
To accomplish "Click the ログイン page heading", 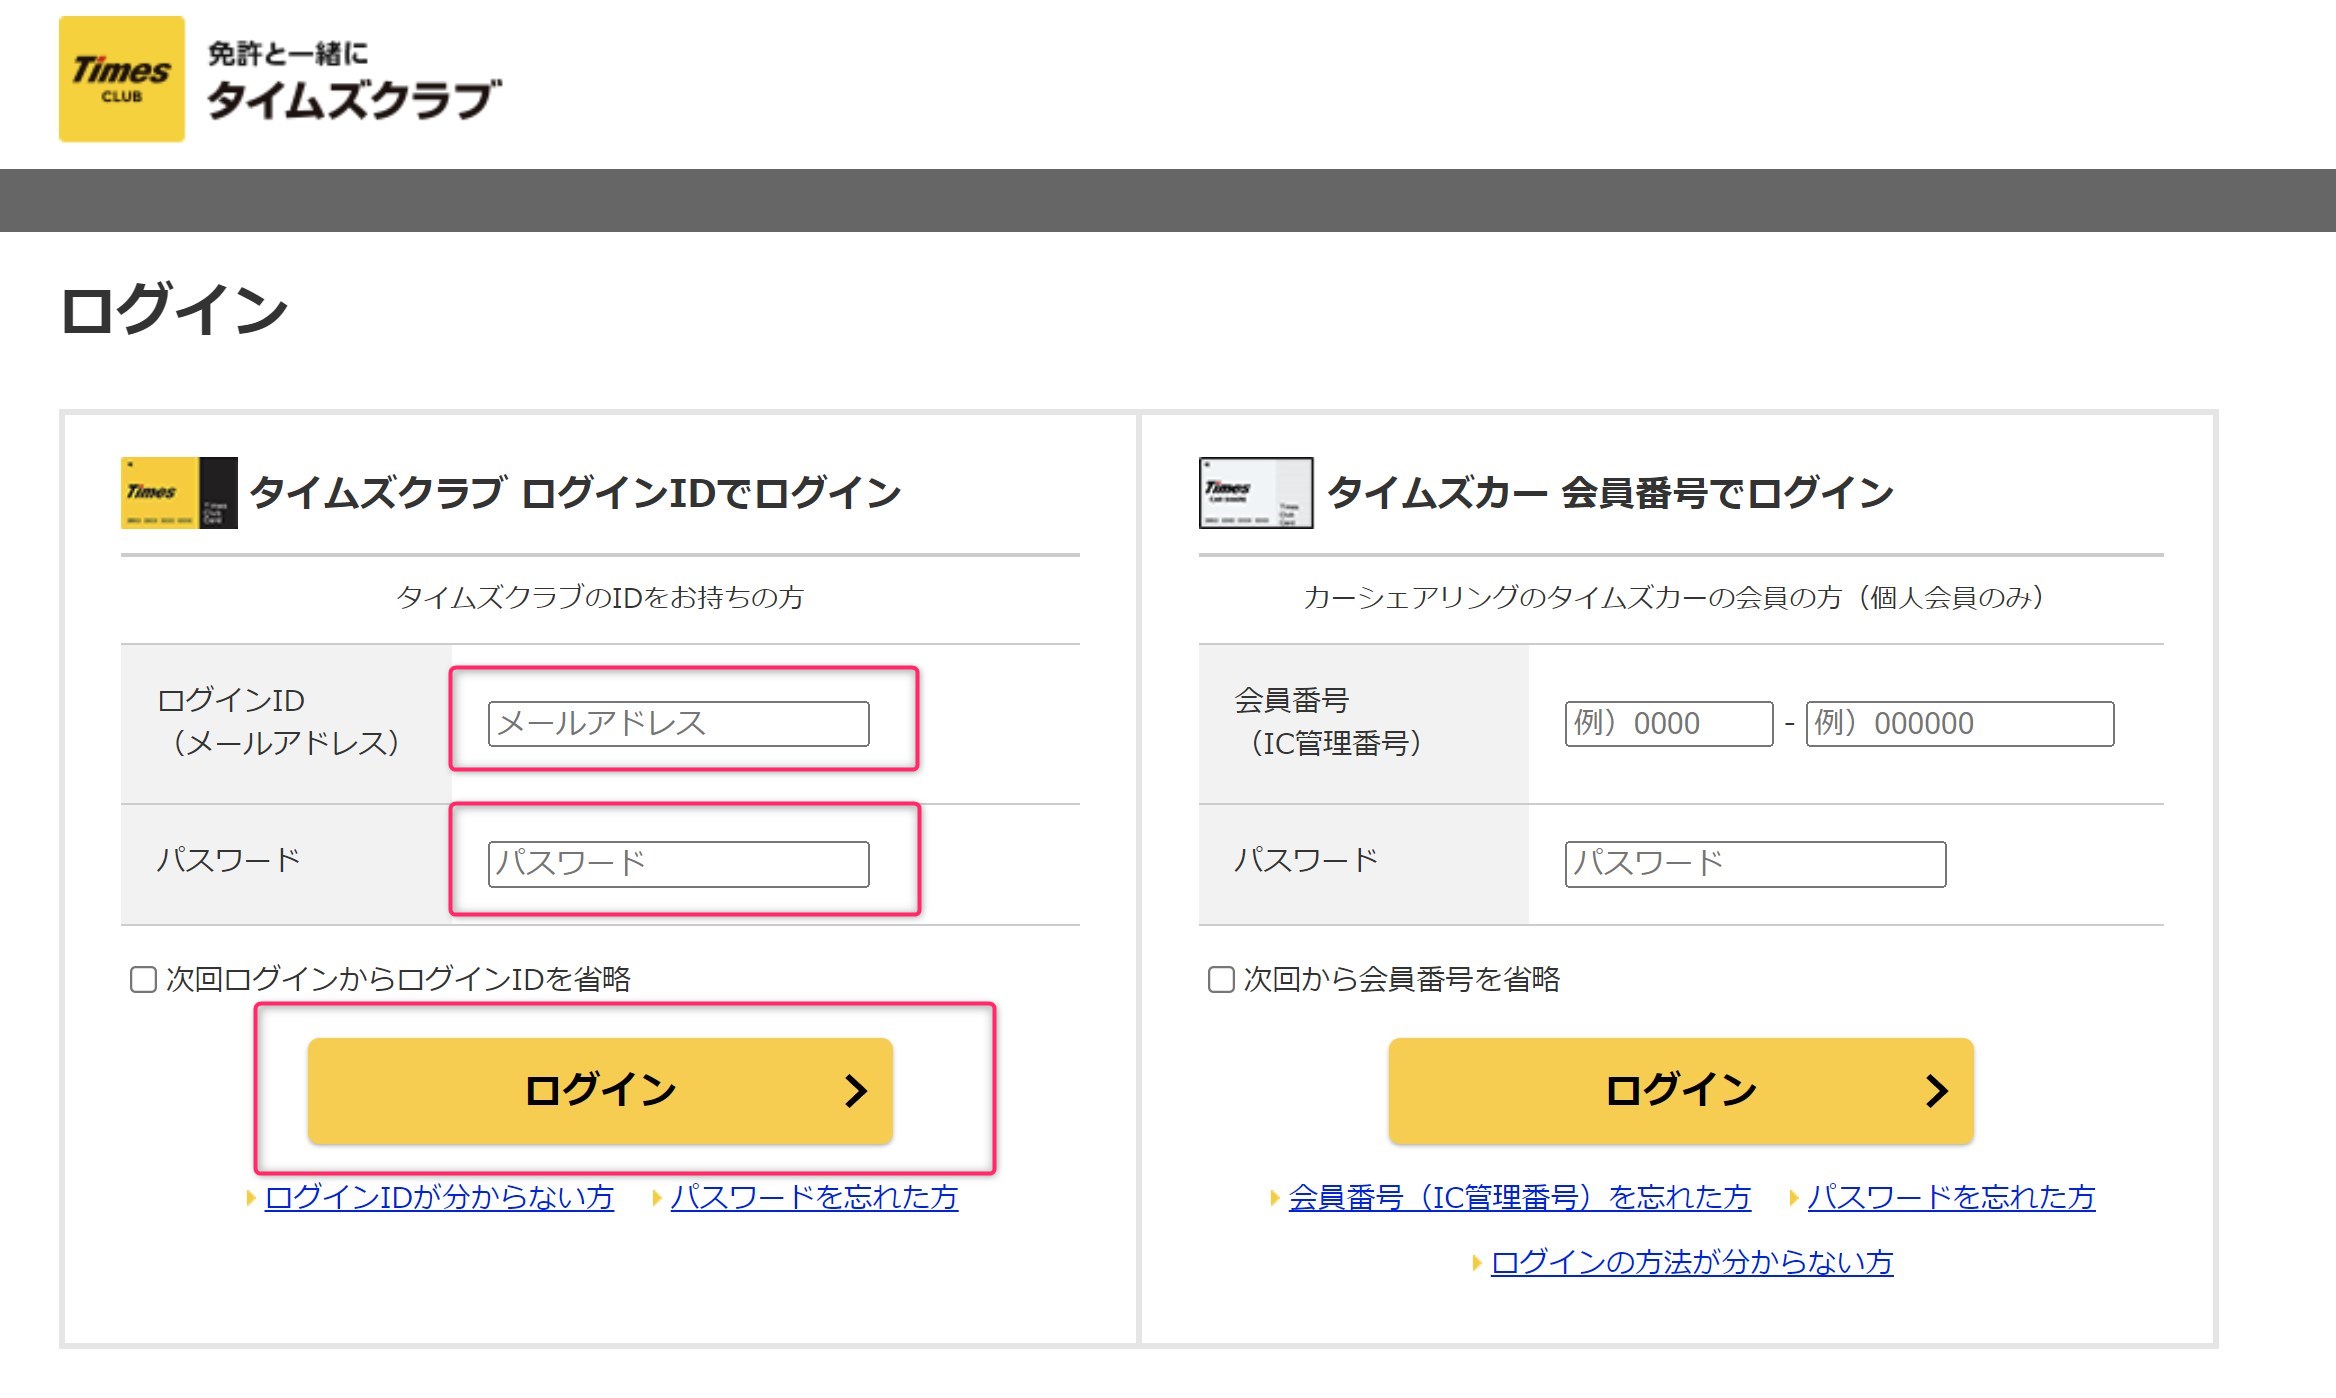I will click(x=174, y=309).
